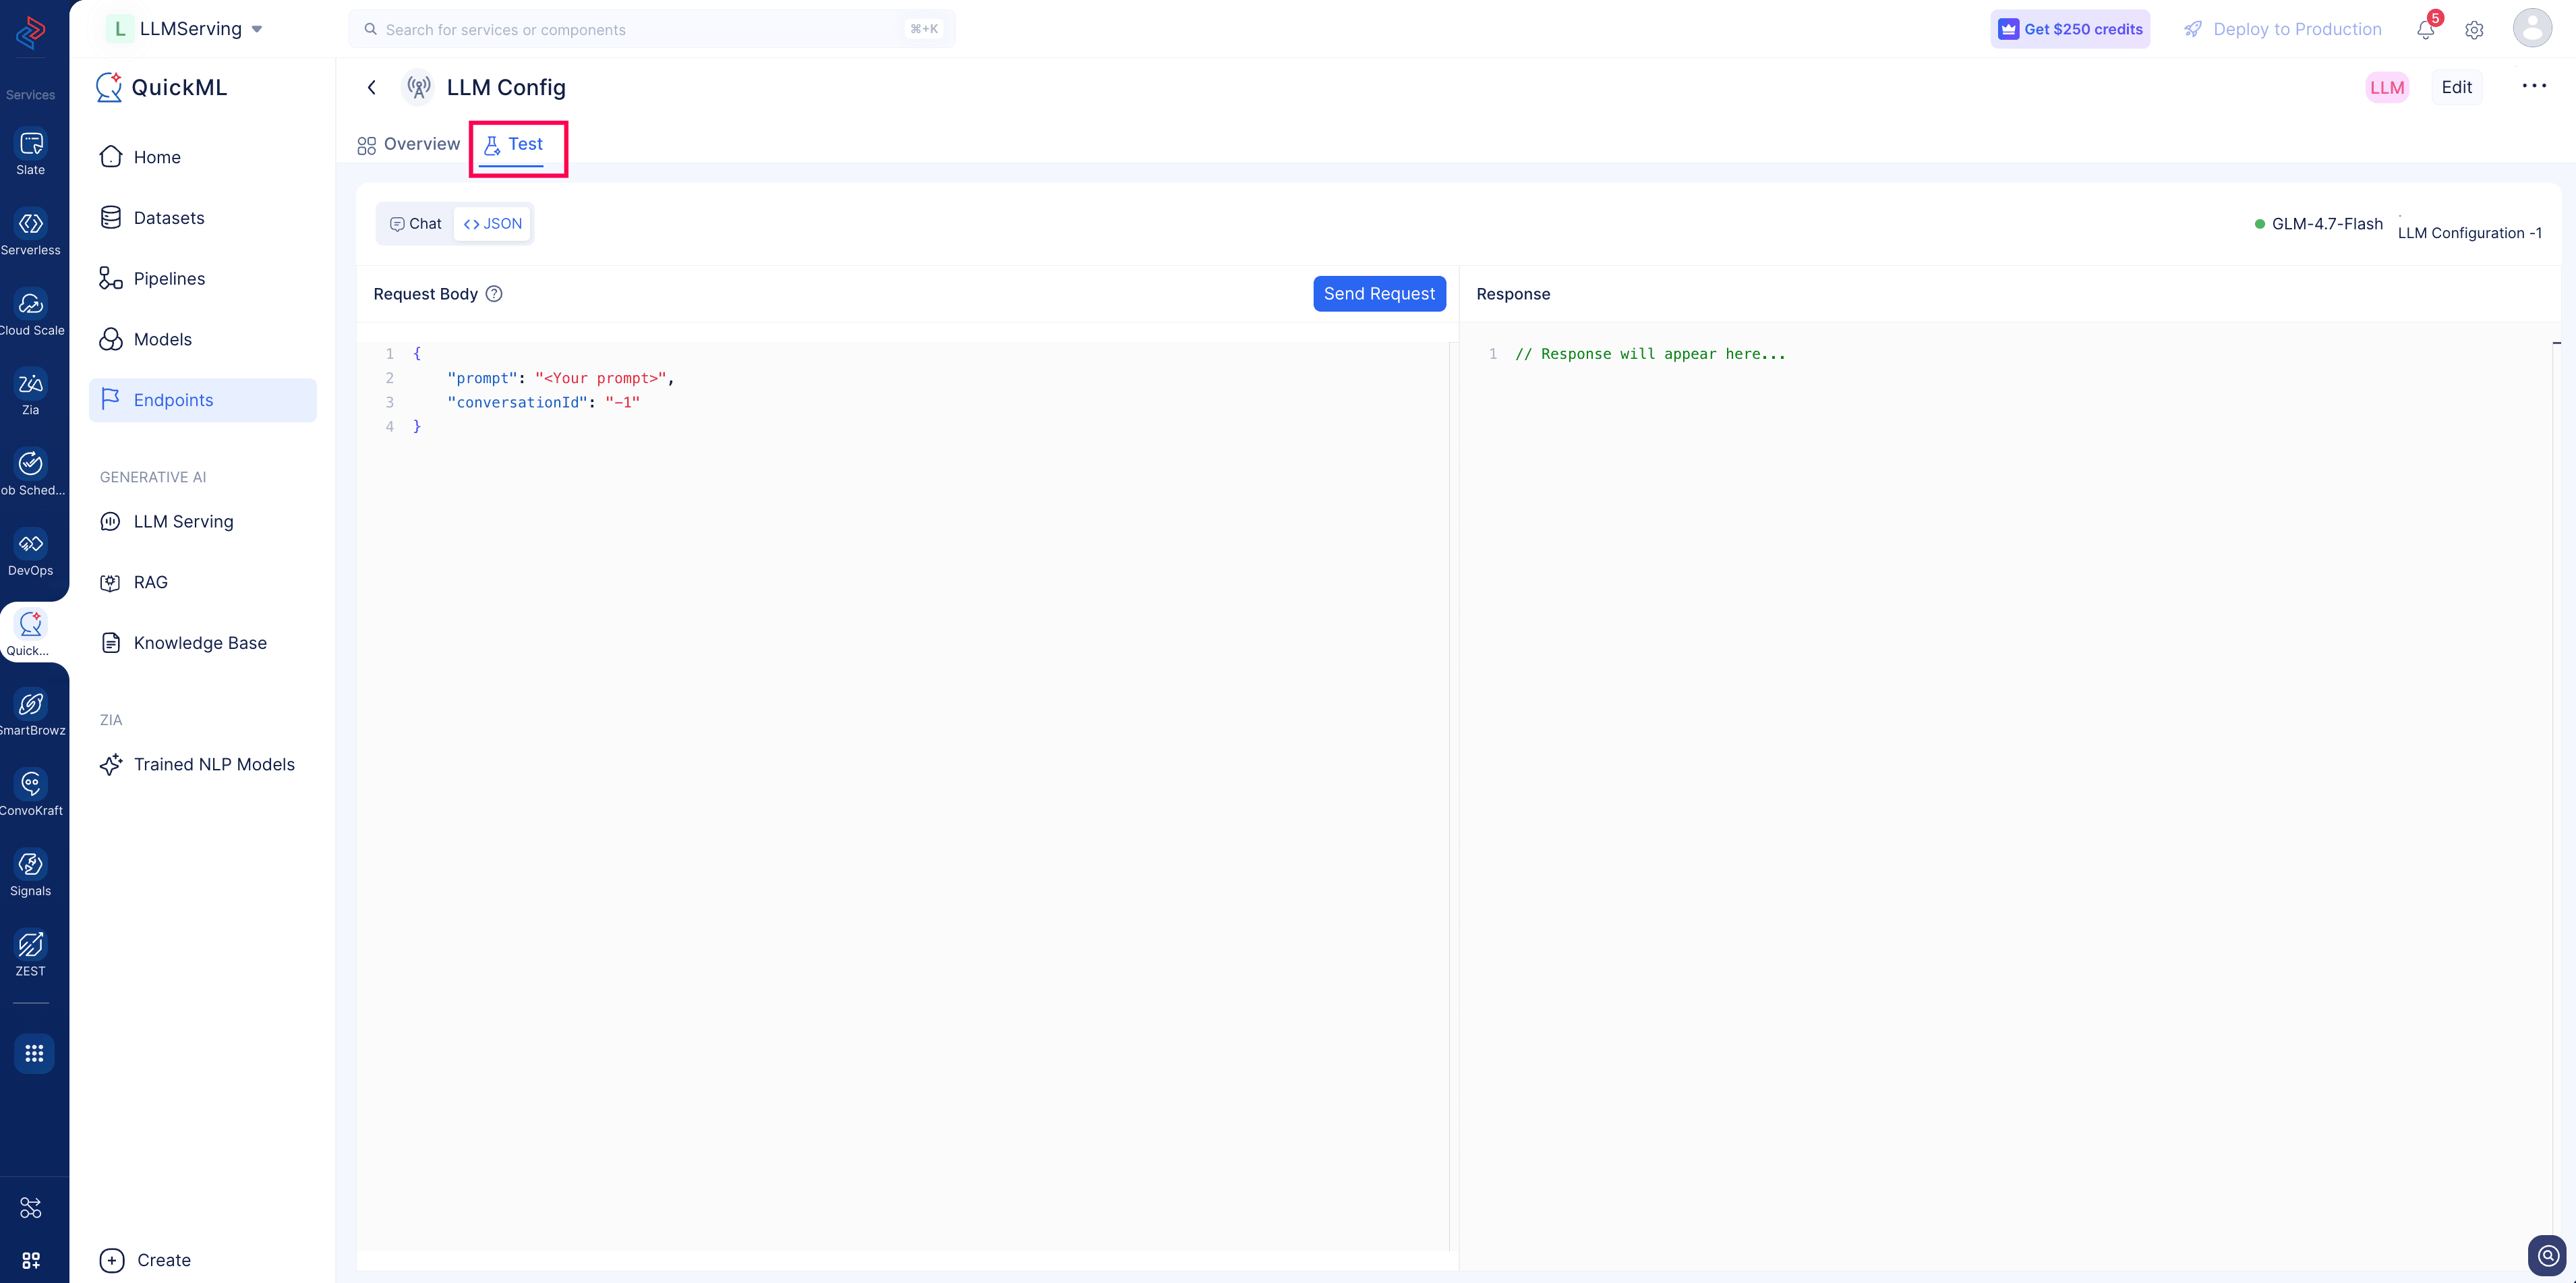Open the settings gear icon
2576x1283 pixels.
(x=2474, y=30)
